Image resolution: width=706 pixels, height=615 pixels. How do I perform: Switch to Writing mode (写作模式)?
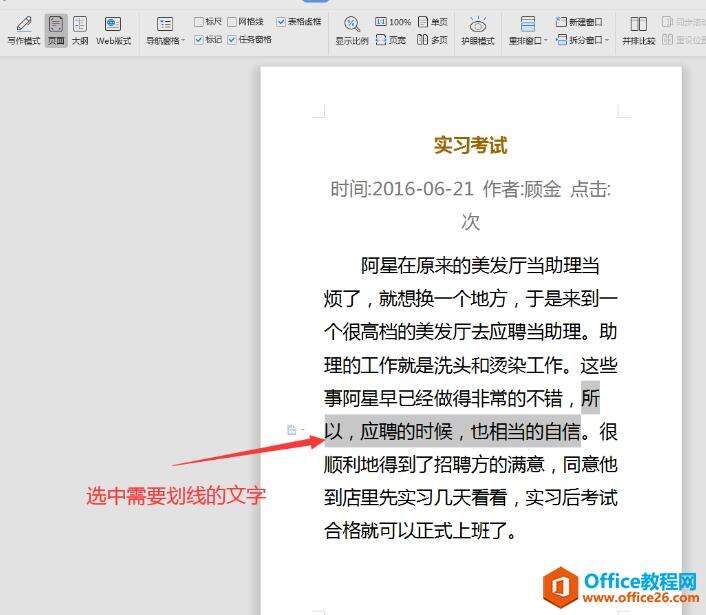[x=24, y=31]
